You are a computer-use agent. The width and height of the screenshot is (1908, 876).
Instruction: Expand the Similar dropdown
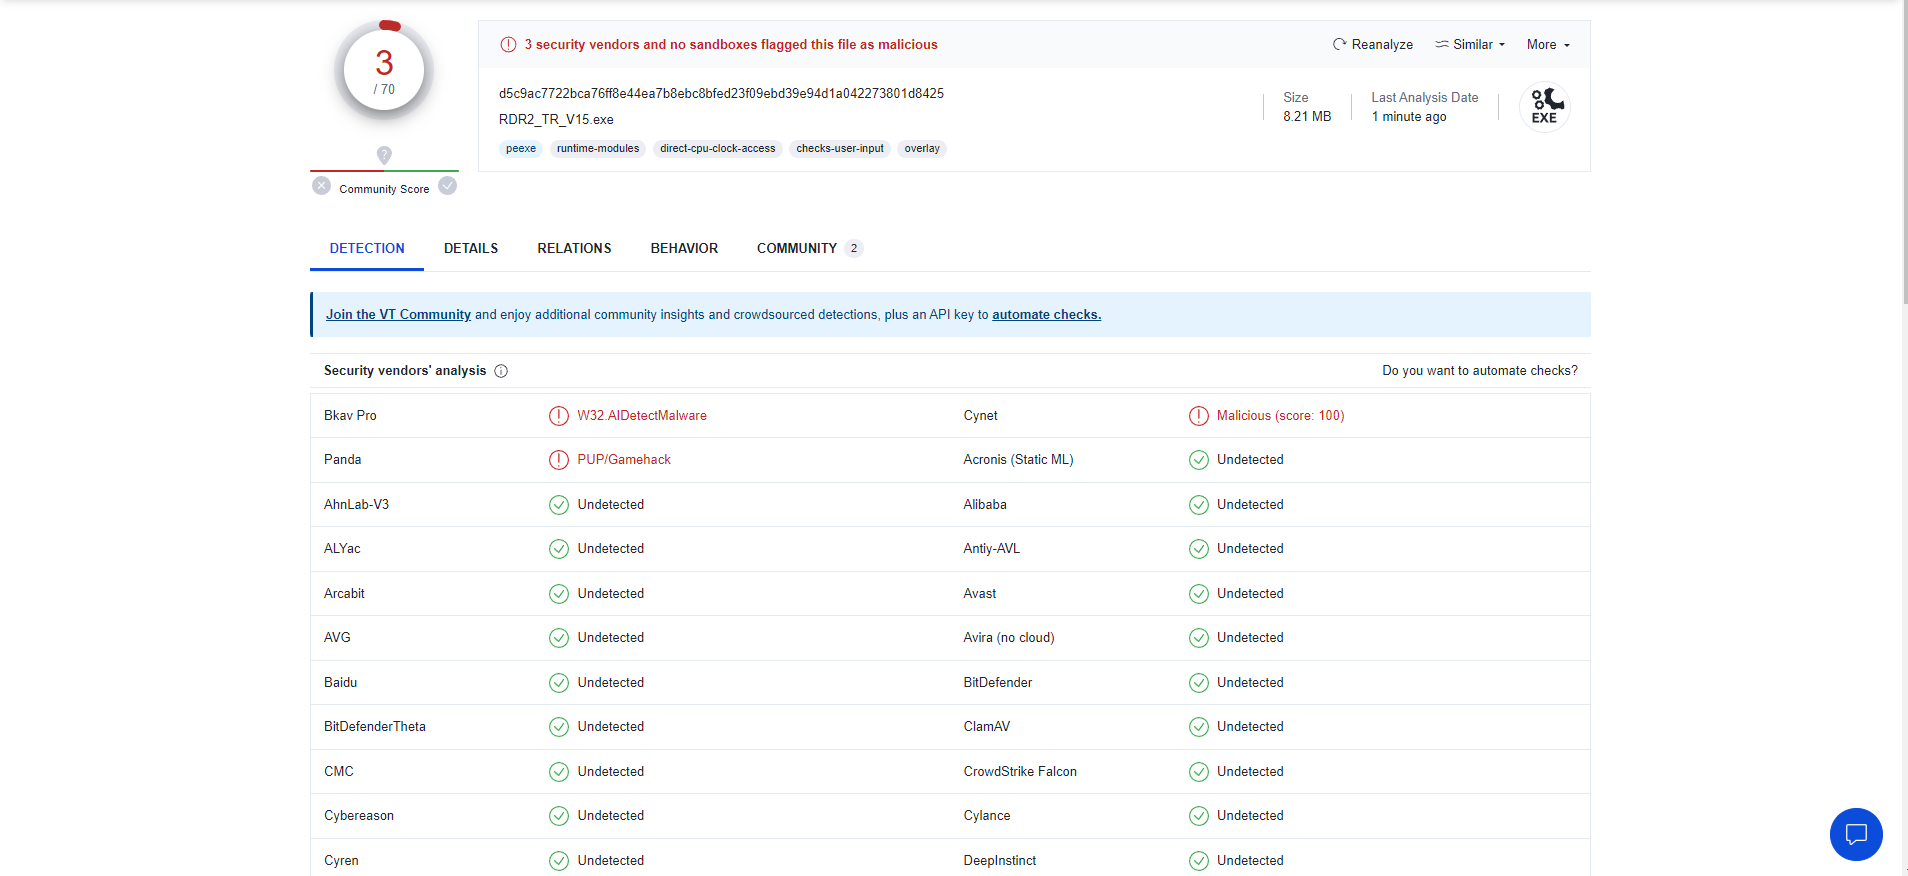(x=1470, y=44)
